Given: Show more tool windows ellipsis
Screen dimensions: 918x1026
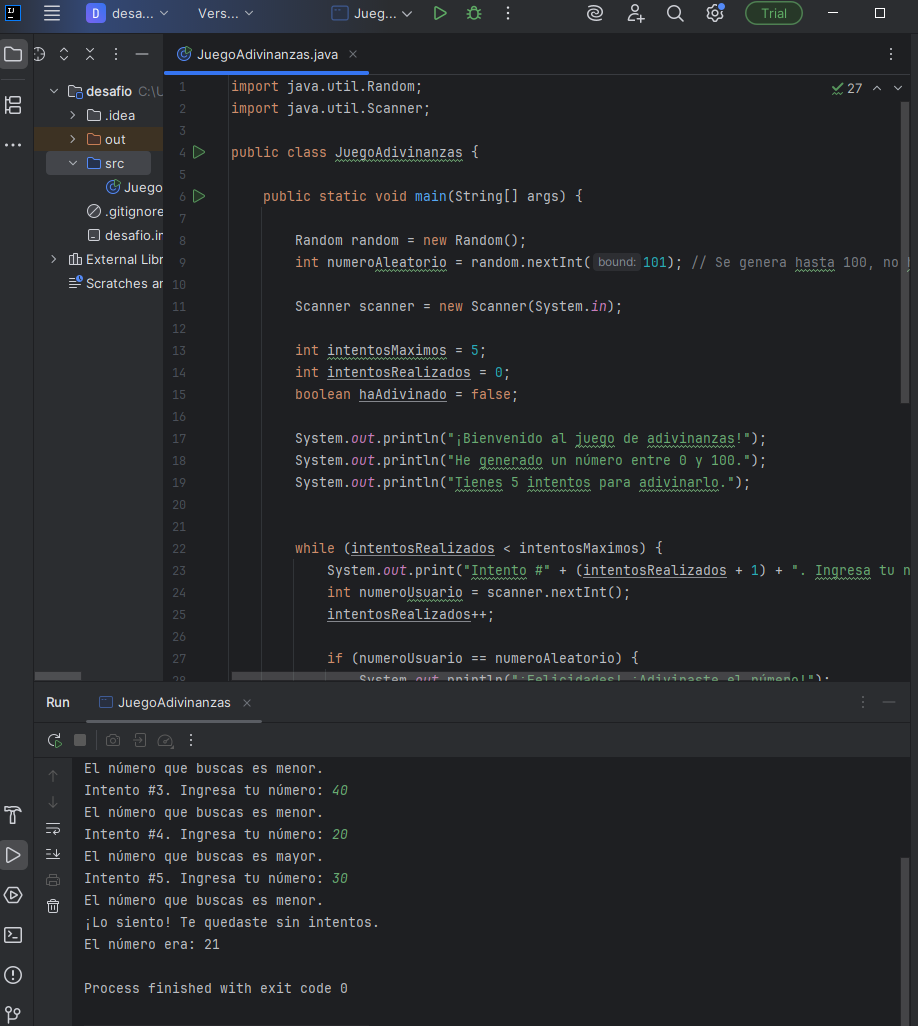Looking at the screenshot, I should (x=13, y=145).
